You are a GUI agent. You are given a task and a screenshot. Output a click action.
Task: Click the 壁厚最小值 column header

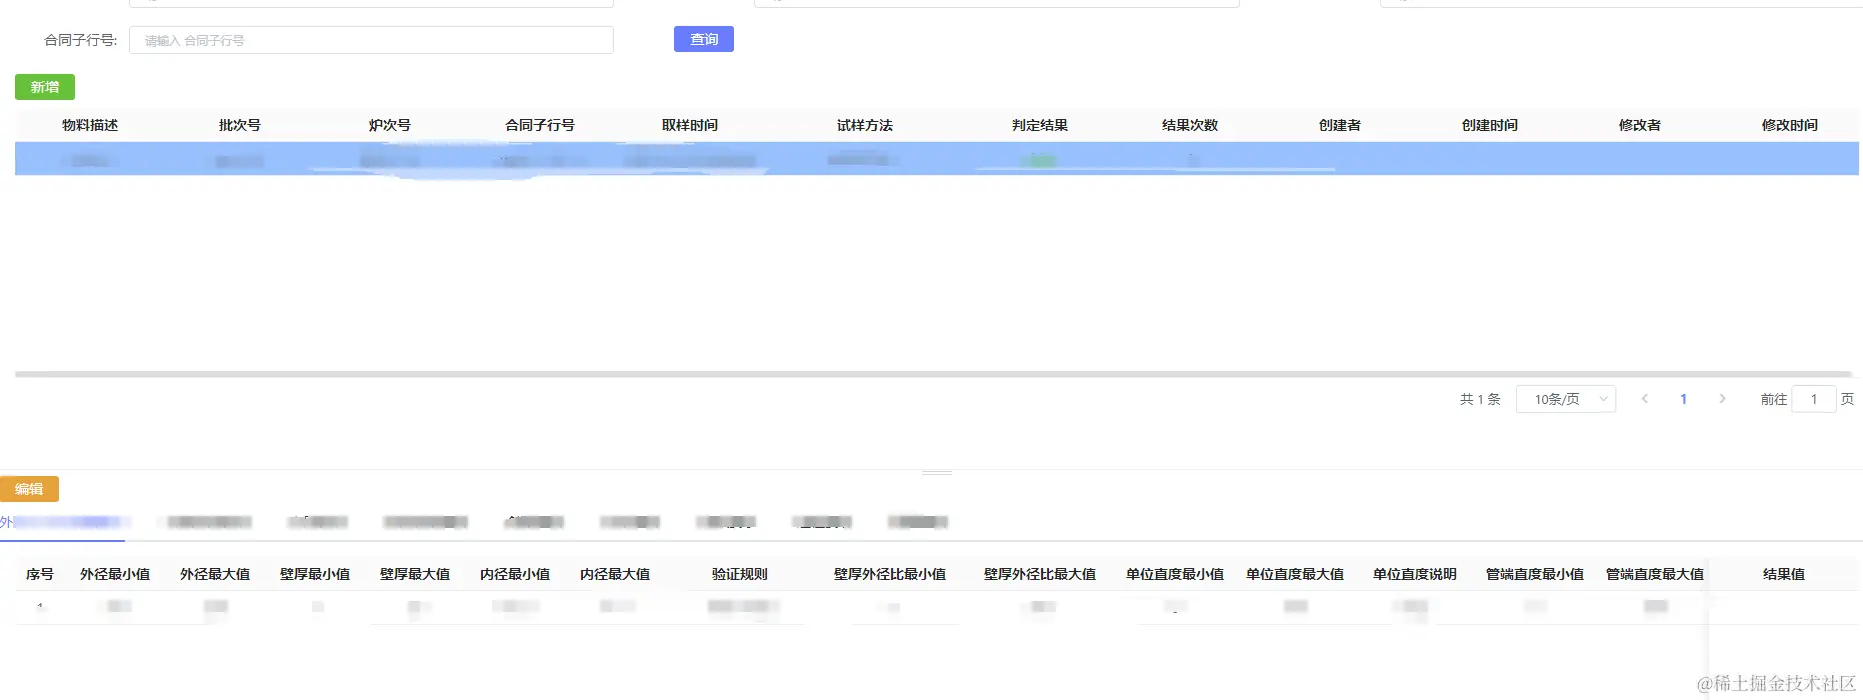[x=315, y=574]
